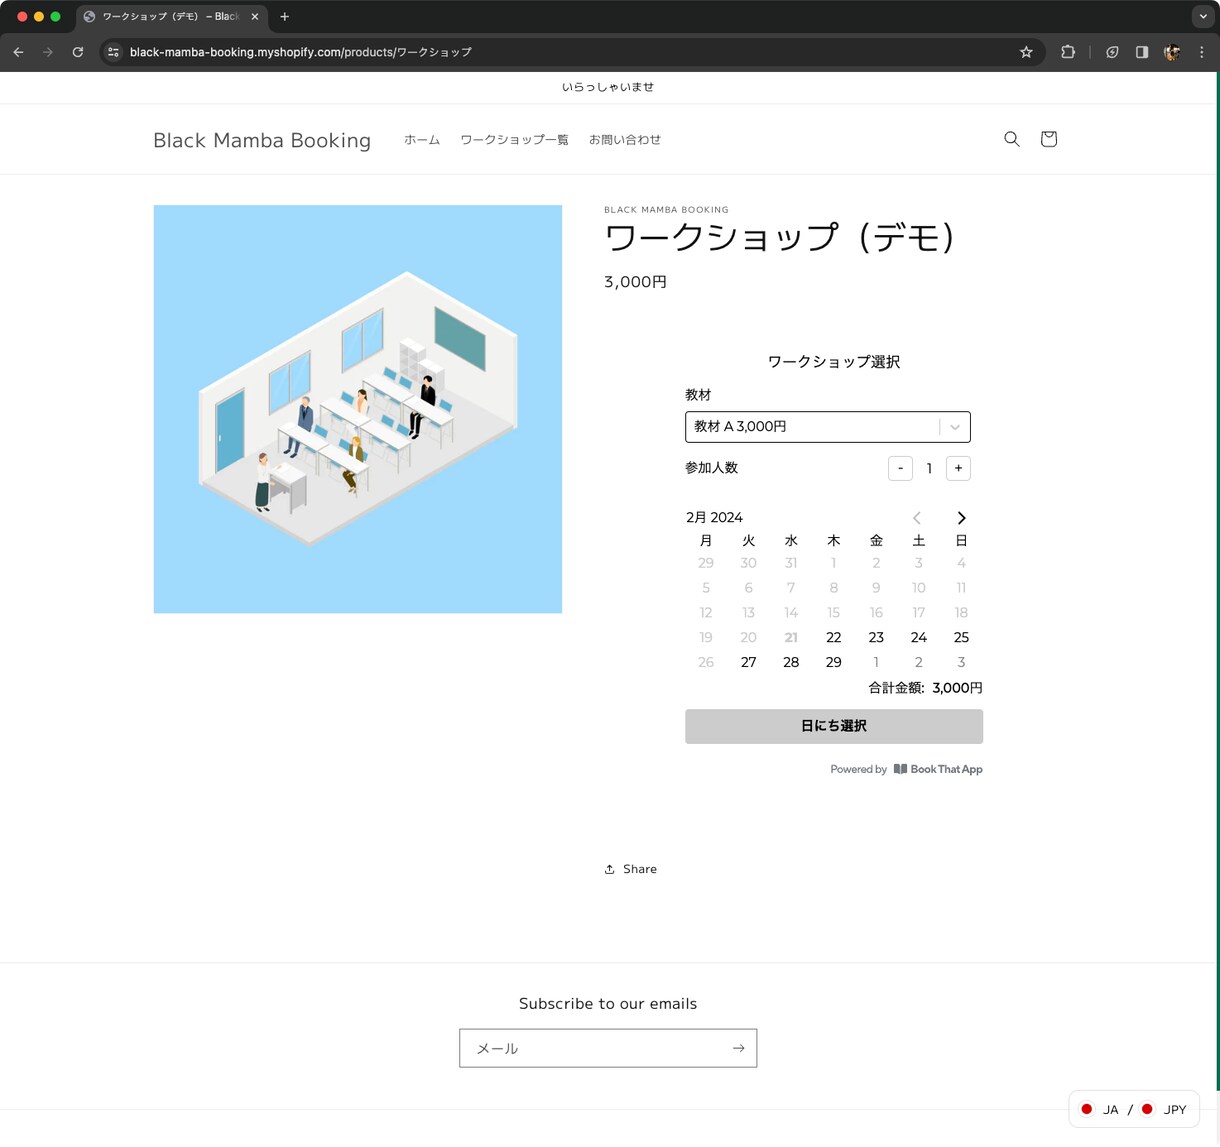Open the お問い合わせ menu item

pyautogui.click(x=625, y=140)
